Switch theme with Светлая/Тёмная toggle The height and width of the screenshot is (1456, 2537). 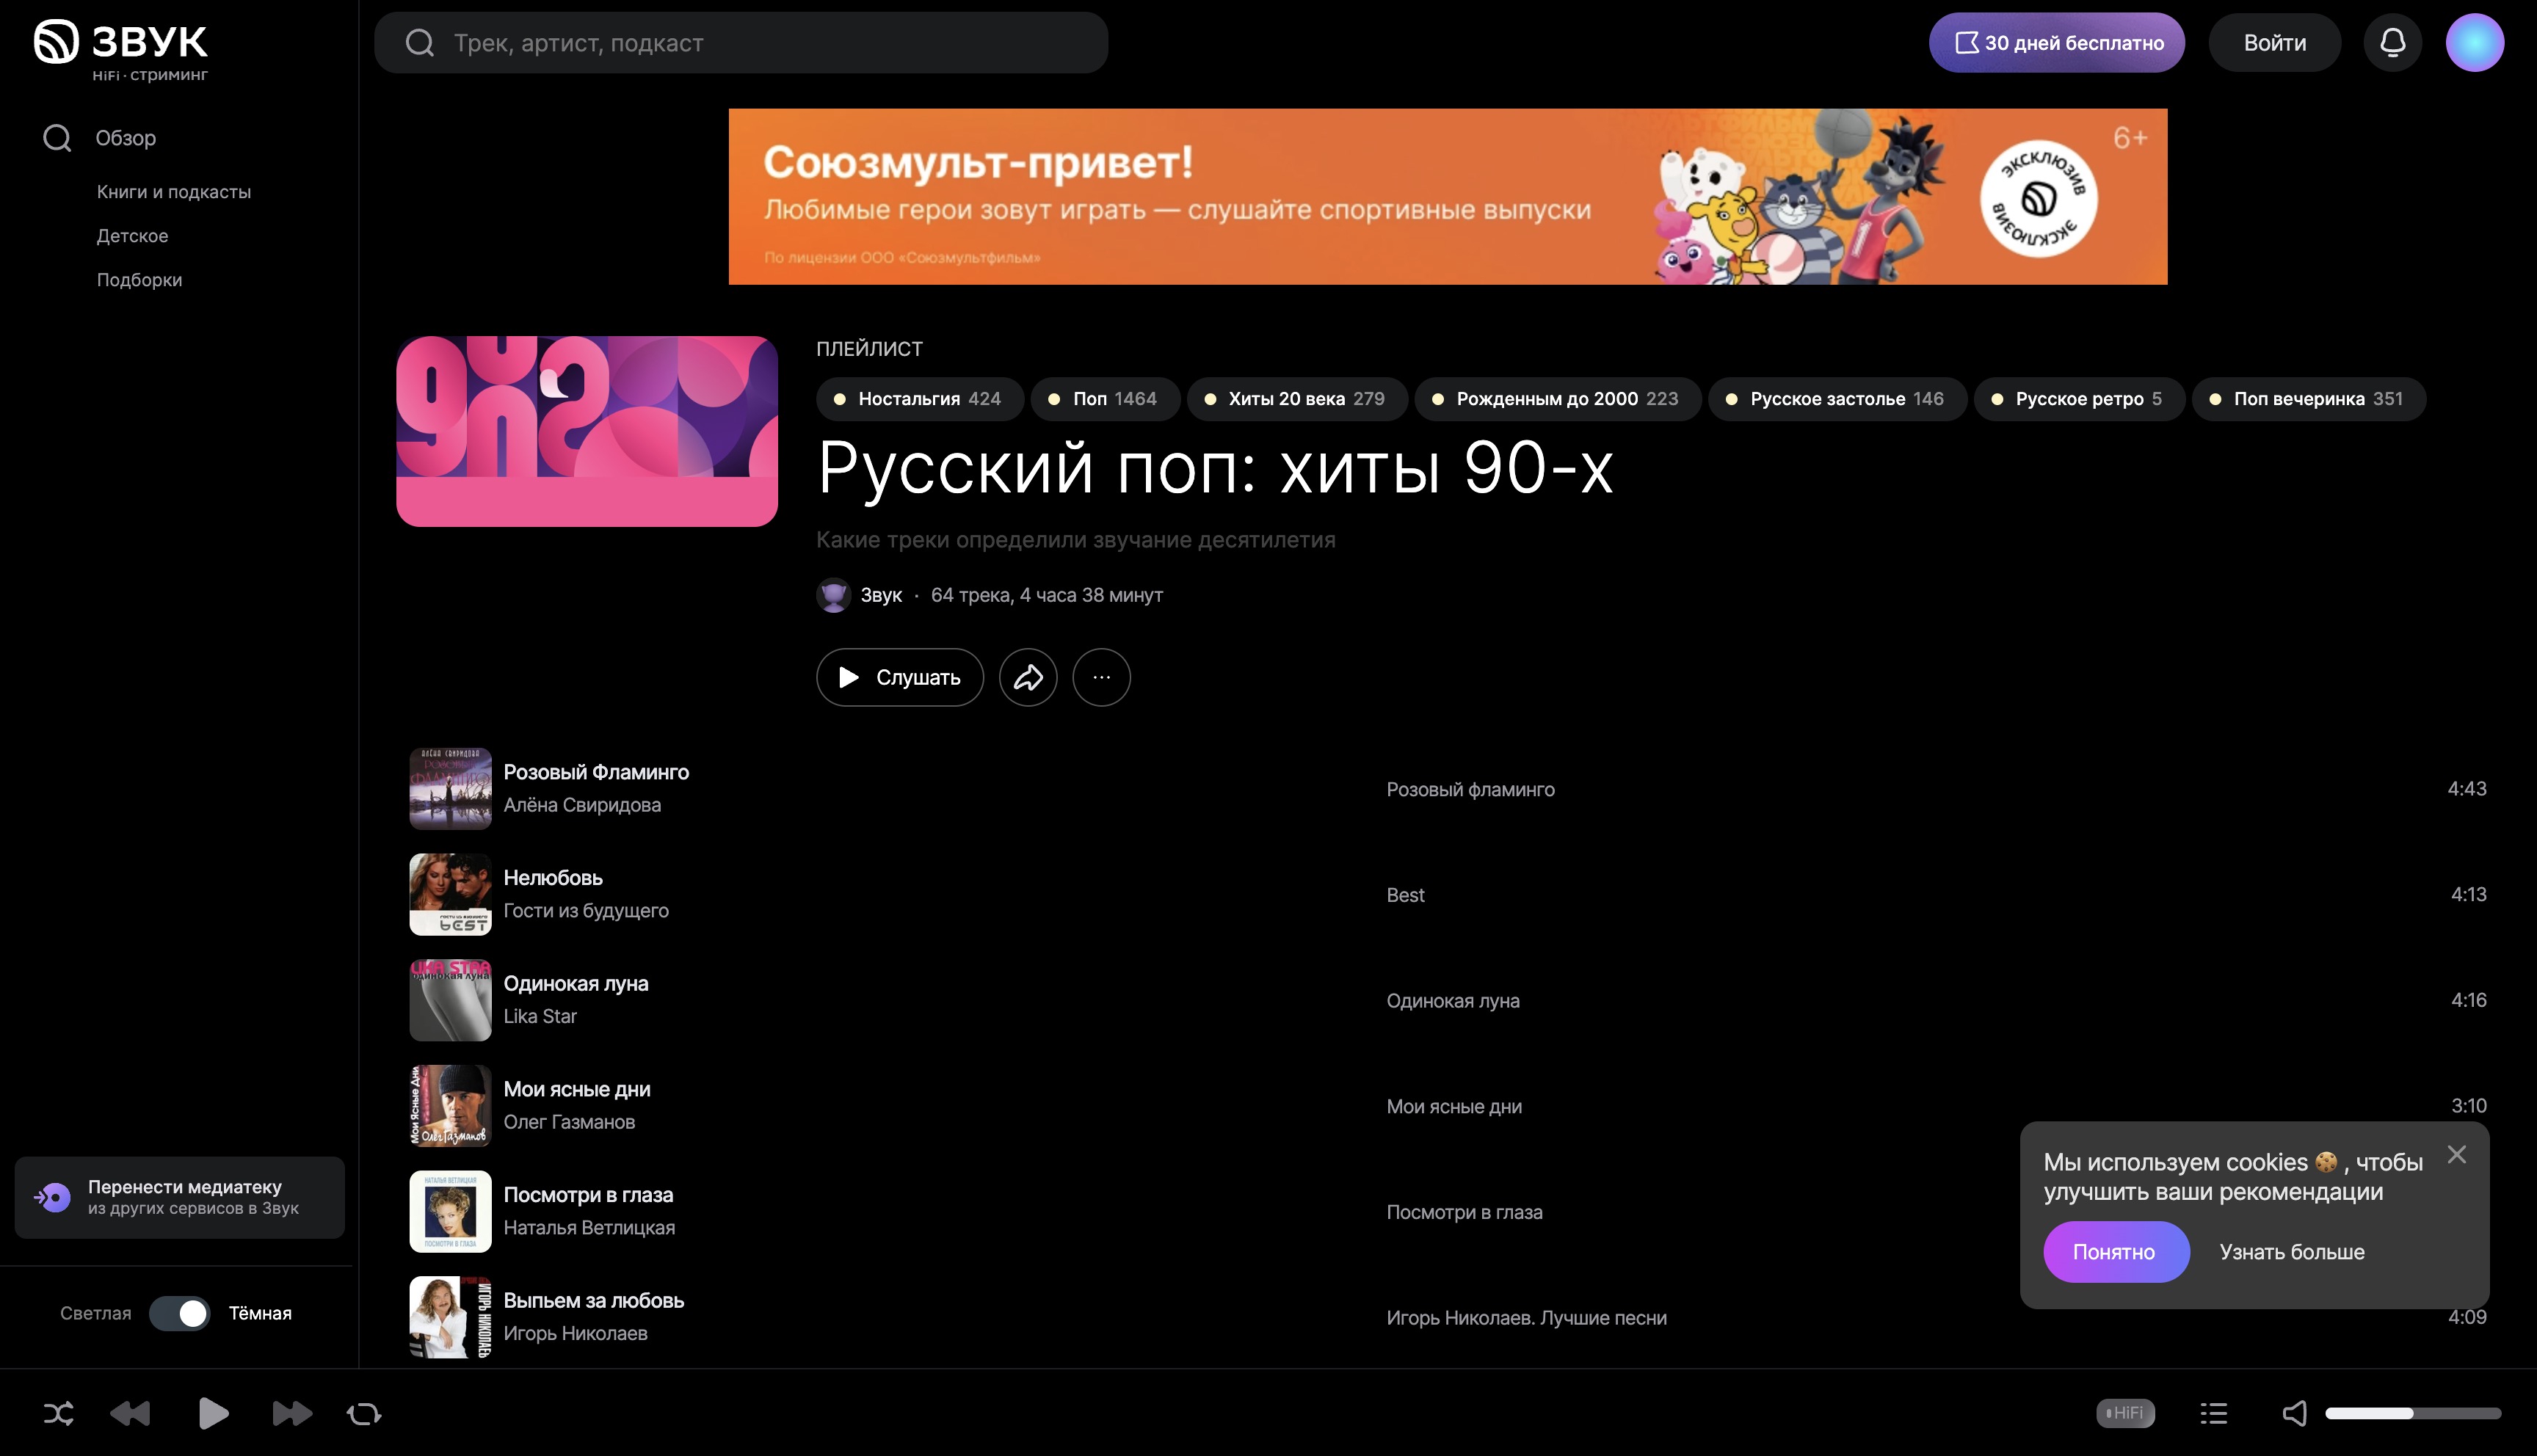pyautogui.click(x=180, y=1313)
